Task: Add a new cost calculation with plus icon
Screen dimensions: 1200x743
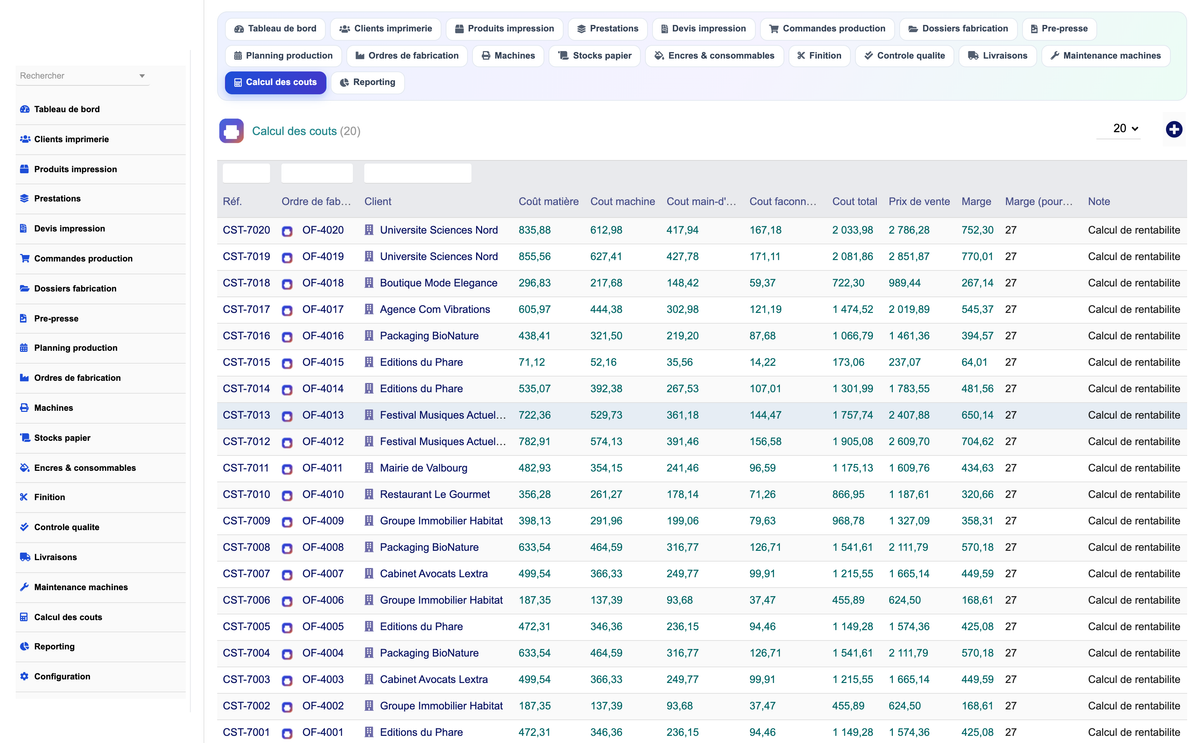Action: coord(1174,129)
